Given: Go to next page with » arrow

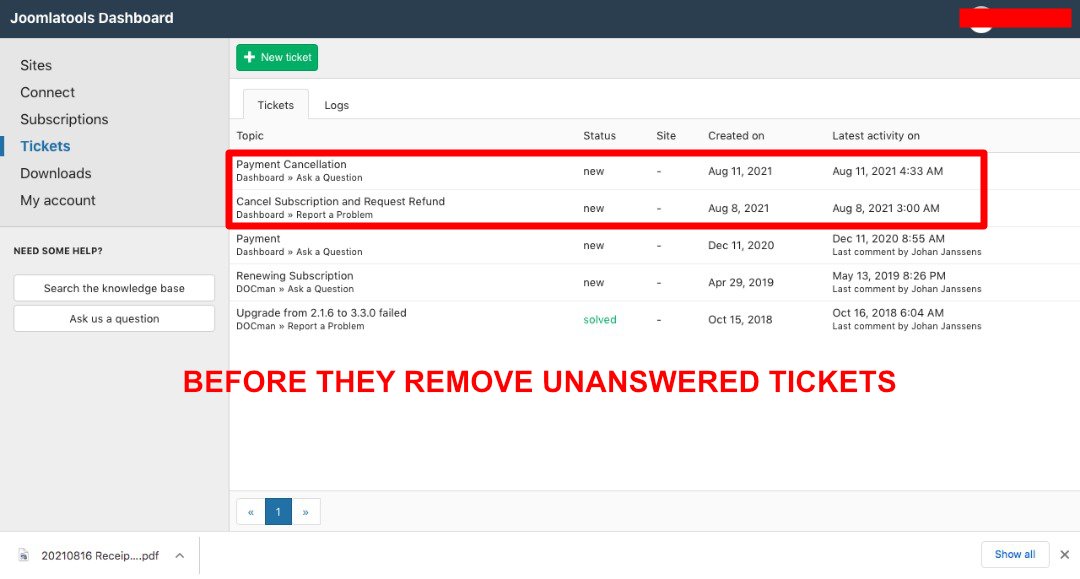Looking at the screenshot, I should (306, 512).
